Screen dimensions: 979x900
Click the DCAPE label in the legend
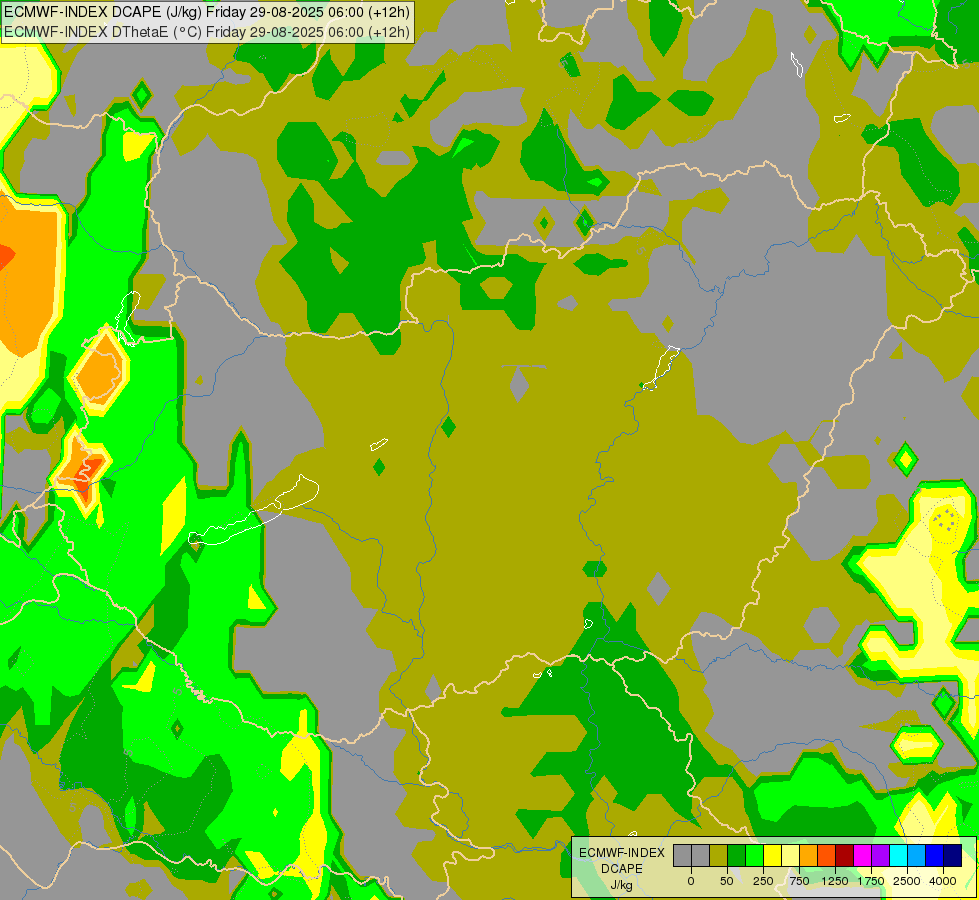[622, 869]
